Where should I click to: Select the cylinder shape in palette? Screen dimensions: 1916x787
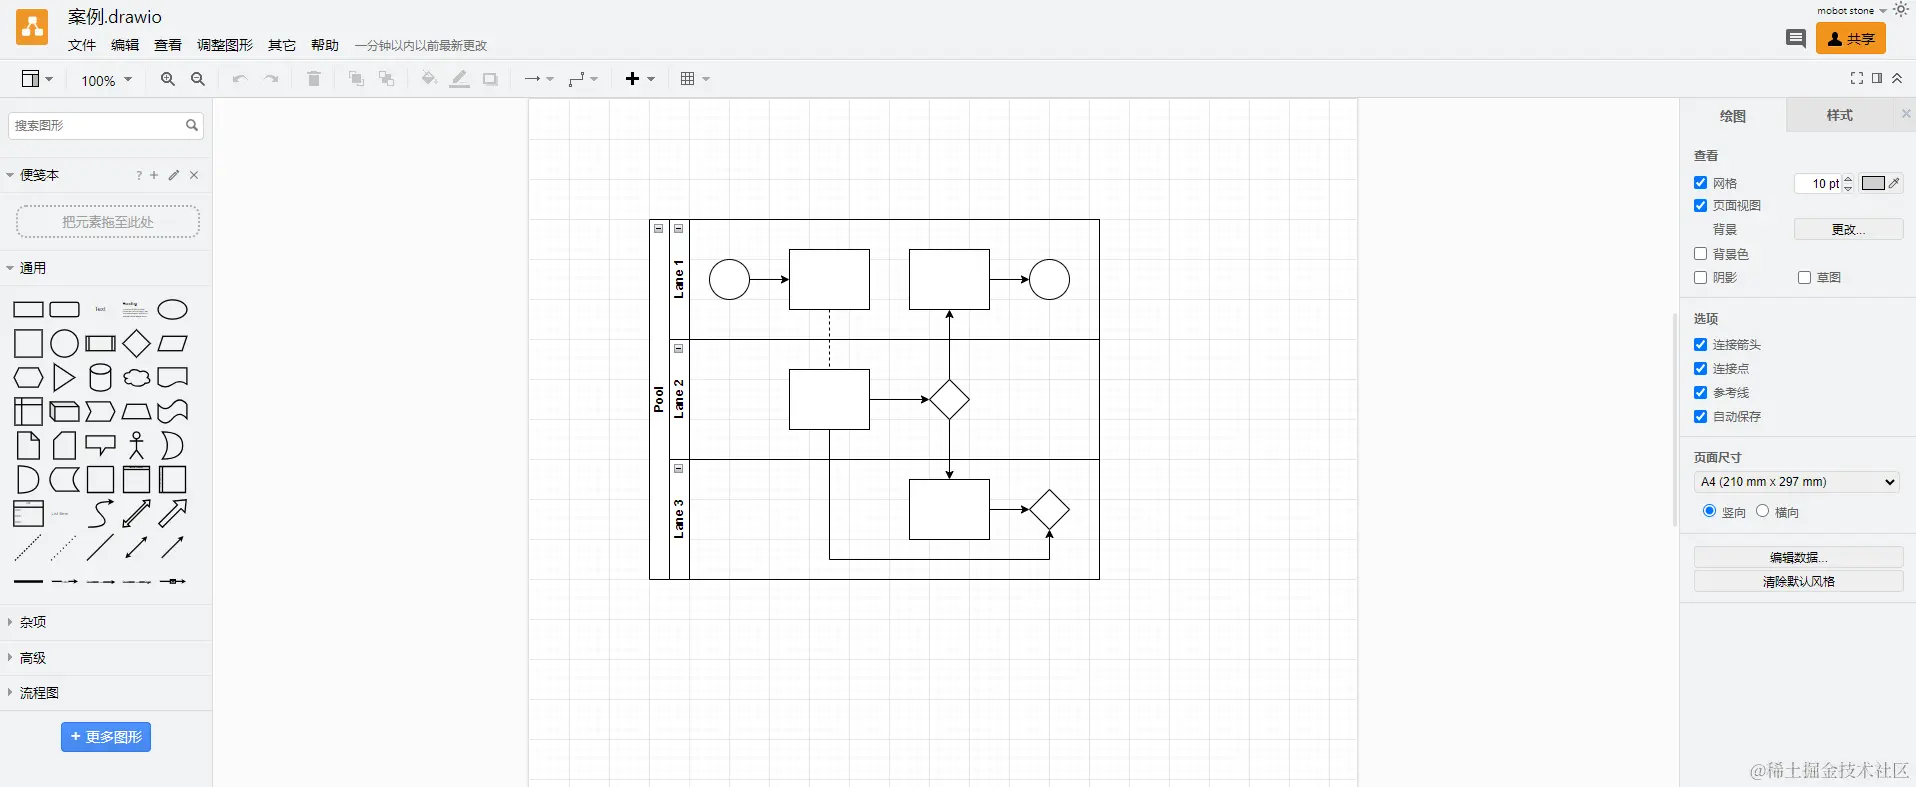click(x=101, y=378)
